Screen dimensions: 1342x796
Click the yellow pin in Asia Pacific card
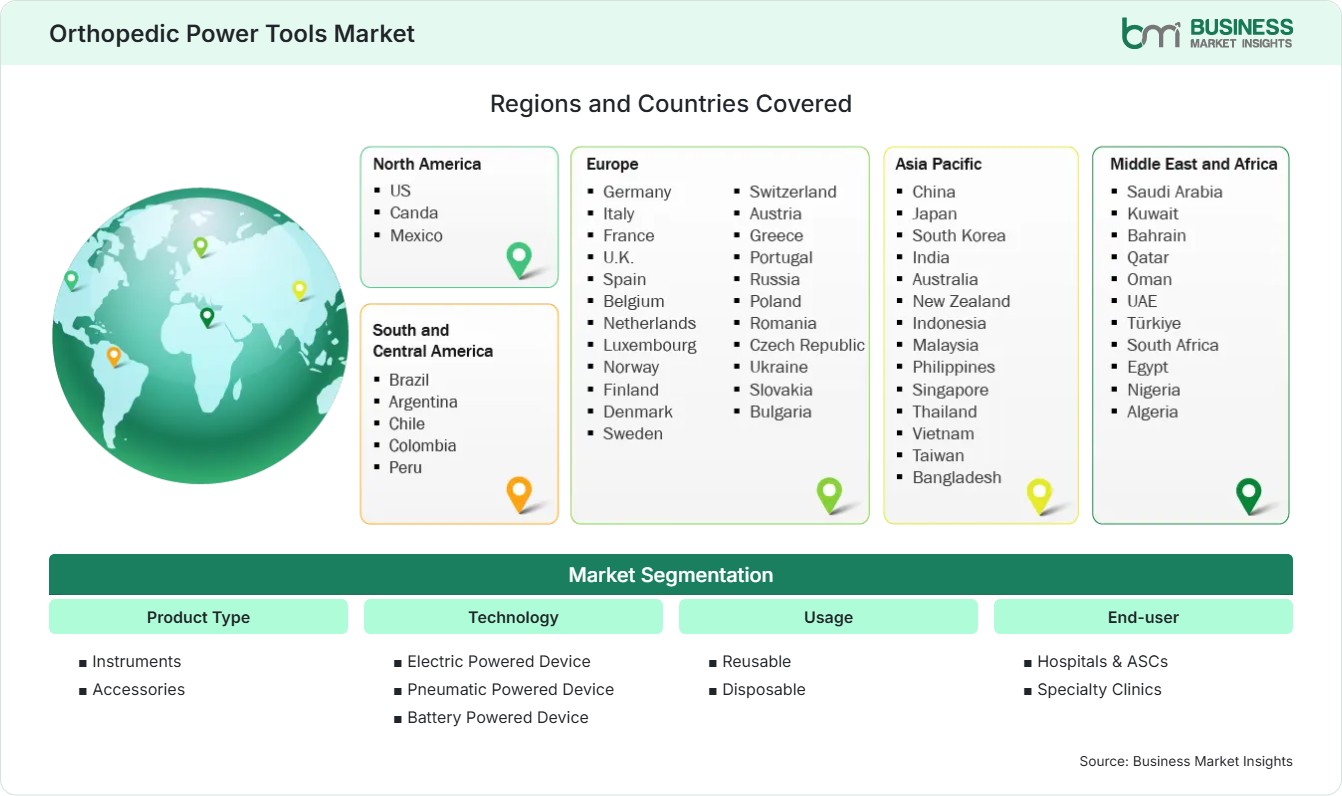click(1040, 496)
